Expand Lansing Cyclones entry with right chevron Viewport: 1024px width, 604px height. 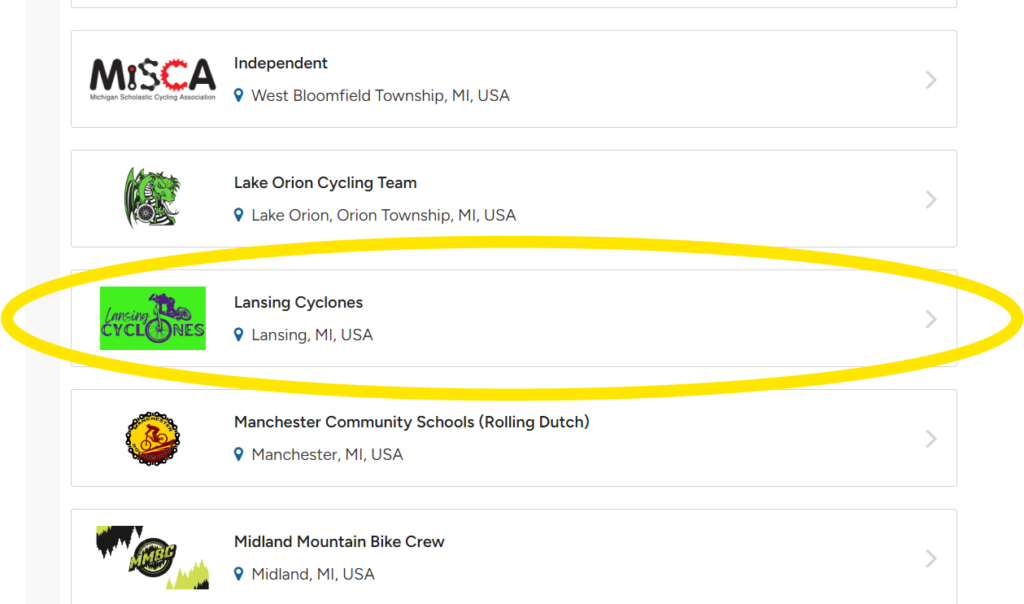click(931, 319)
